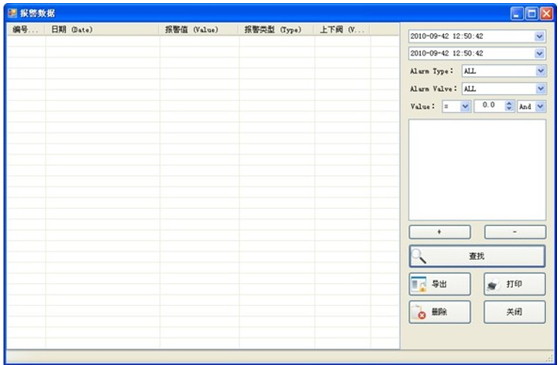This screenshot has height=365, width=558.
Task: Open the Value comparison operator dropdown
Action: [x=465, y=106]
